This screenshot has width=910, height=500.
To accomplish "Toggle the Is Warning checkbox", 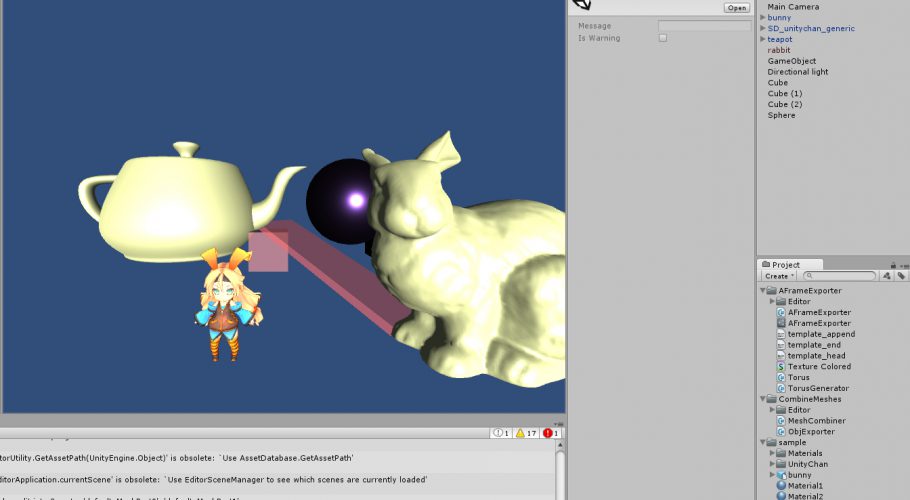I will click(663, 38).
